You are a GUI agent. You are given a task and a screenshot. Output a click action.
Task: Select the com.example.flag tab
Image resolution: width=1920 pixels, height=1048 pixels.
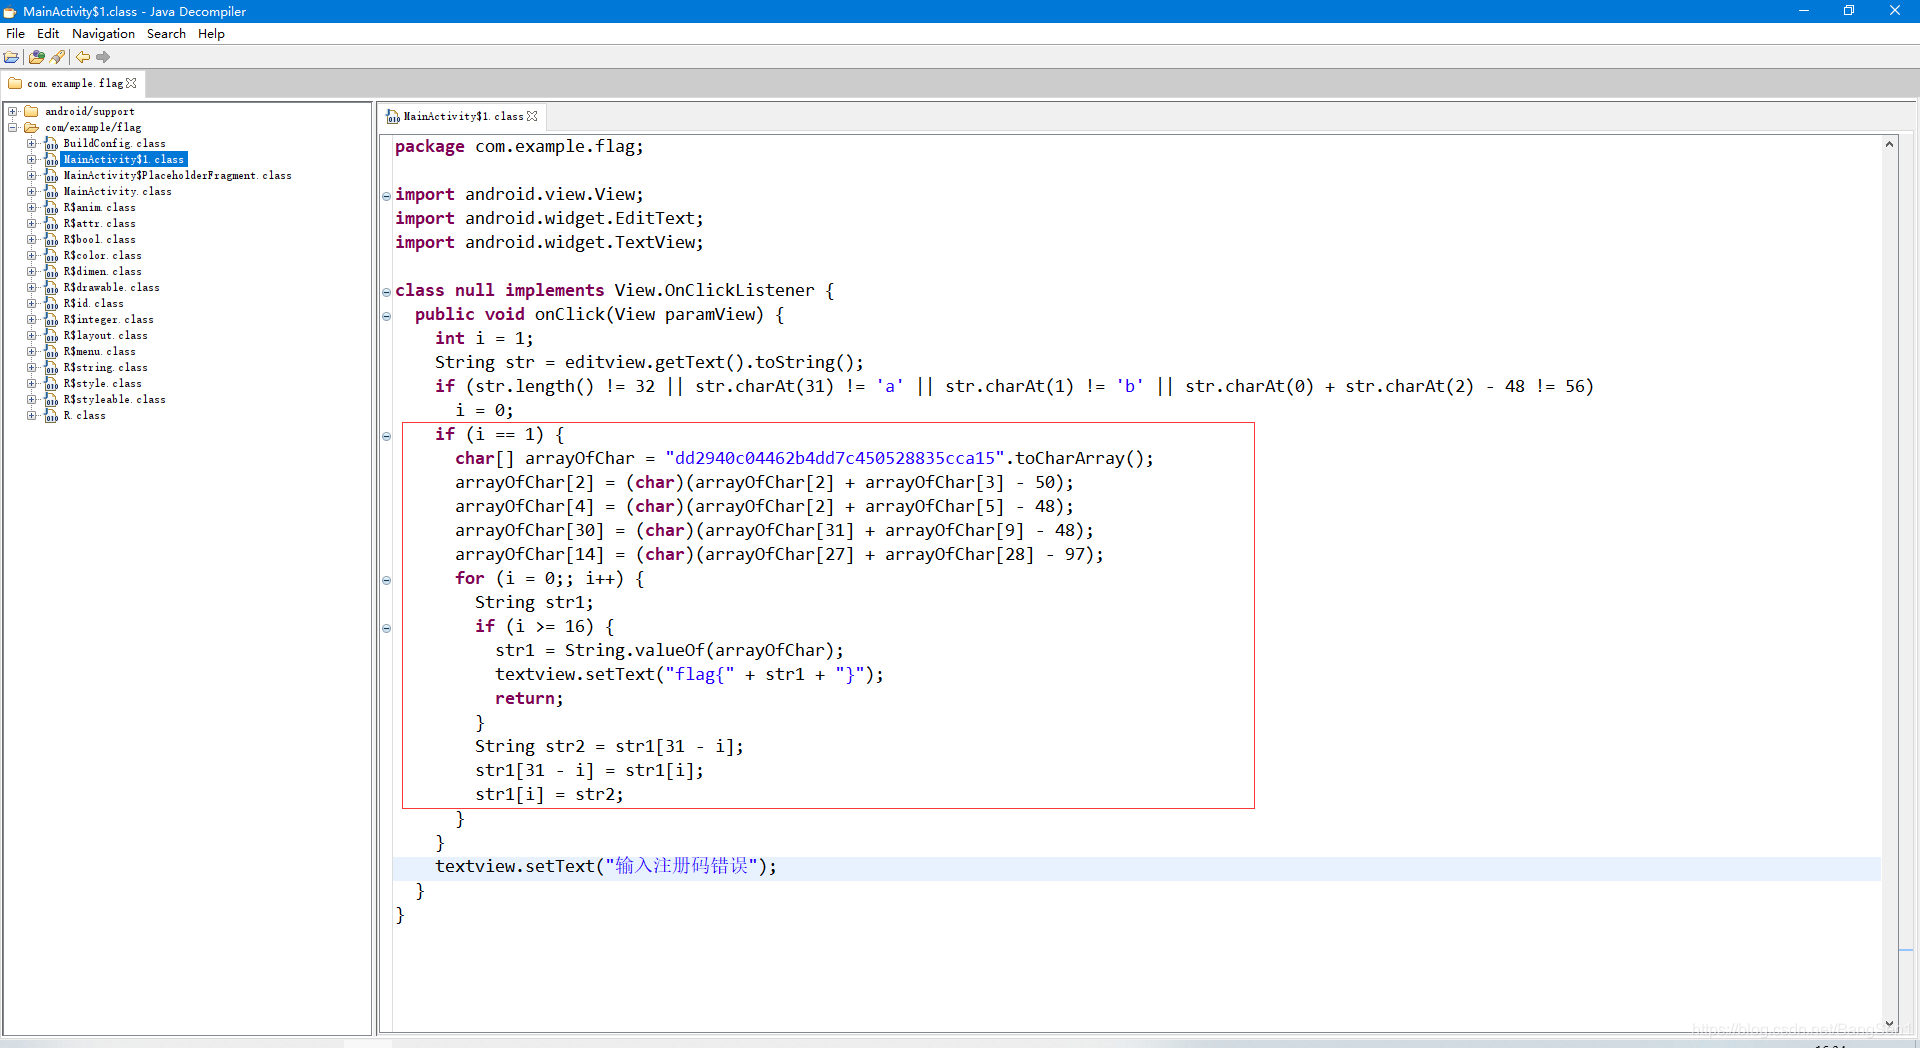(75, 83)
